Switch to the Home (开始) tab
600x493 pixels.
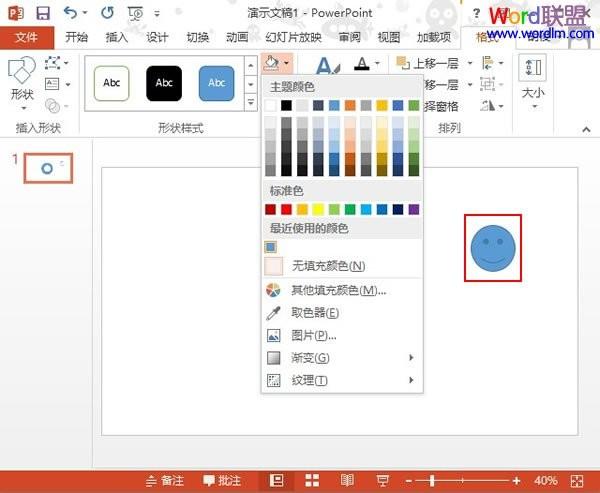click(x=77, y=37)
